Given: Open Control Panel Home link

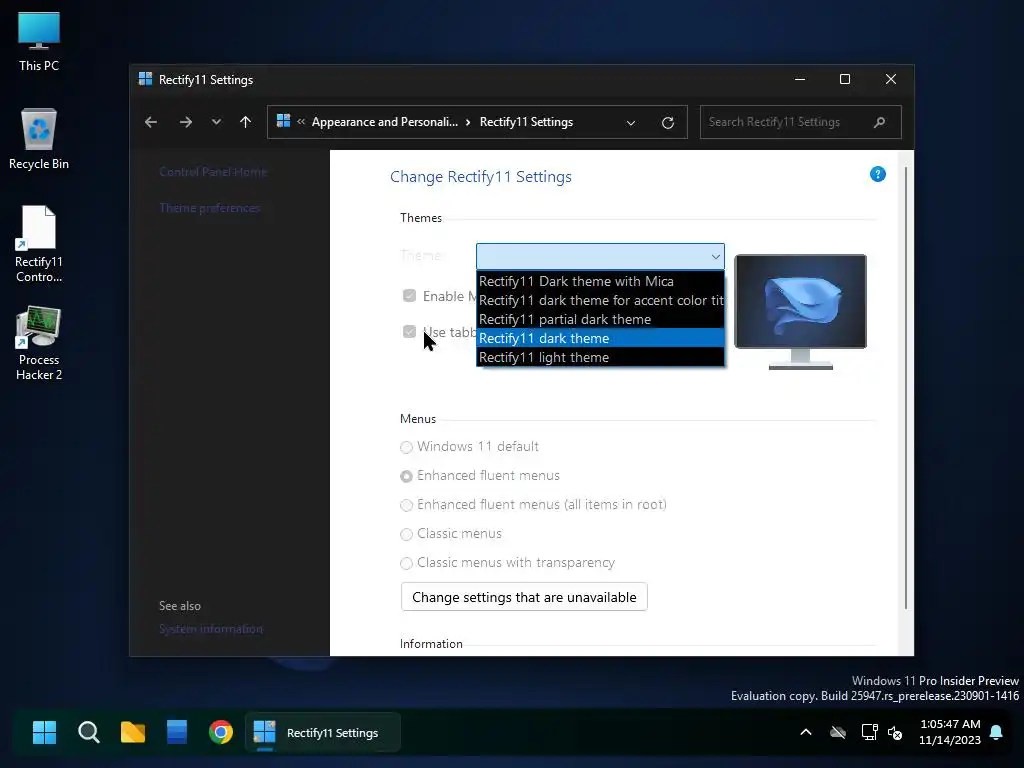Looking at the screenshot, I should click(213, 172).
